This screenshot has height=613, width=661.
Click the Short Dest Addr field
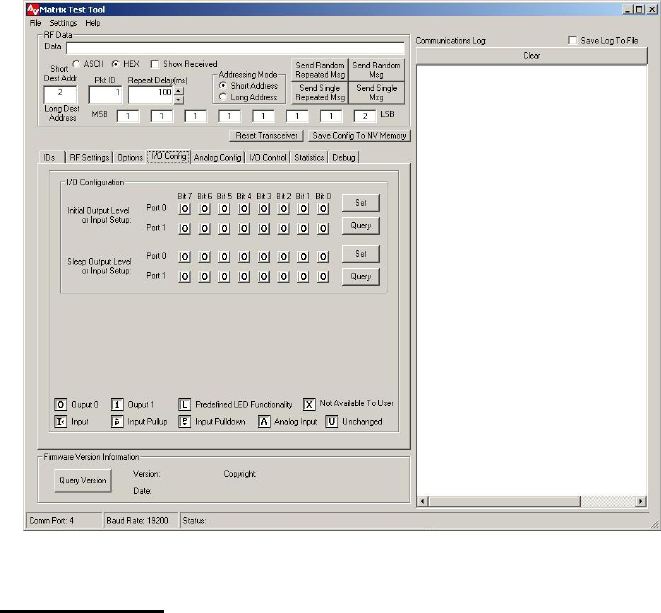[60, 94]
